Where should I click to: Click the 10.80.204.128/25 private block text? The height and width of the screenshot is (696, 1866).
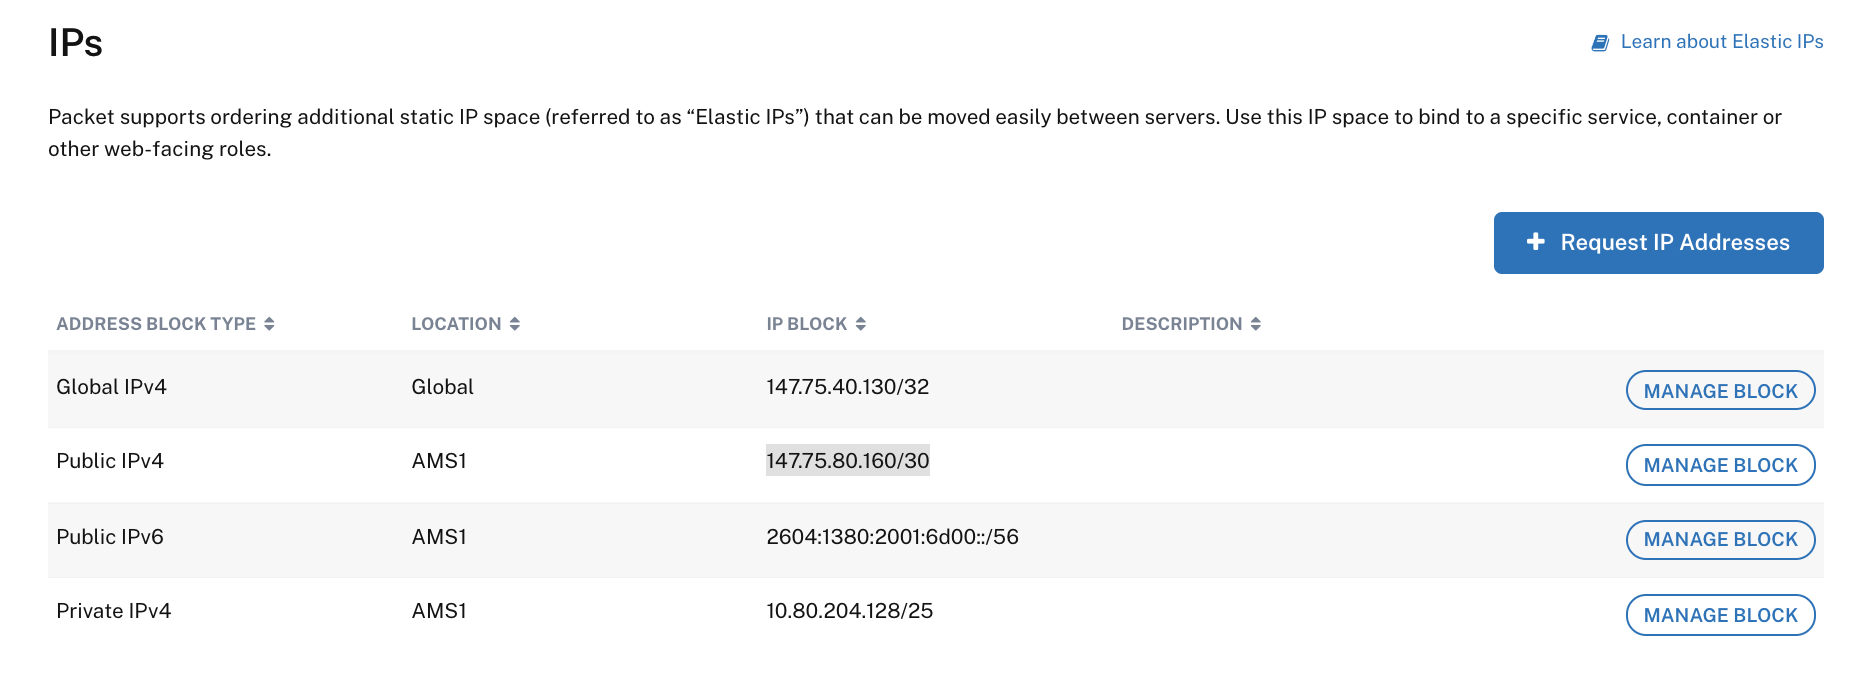click(x=849, y=611)
